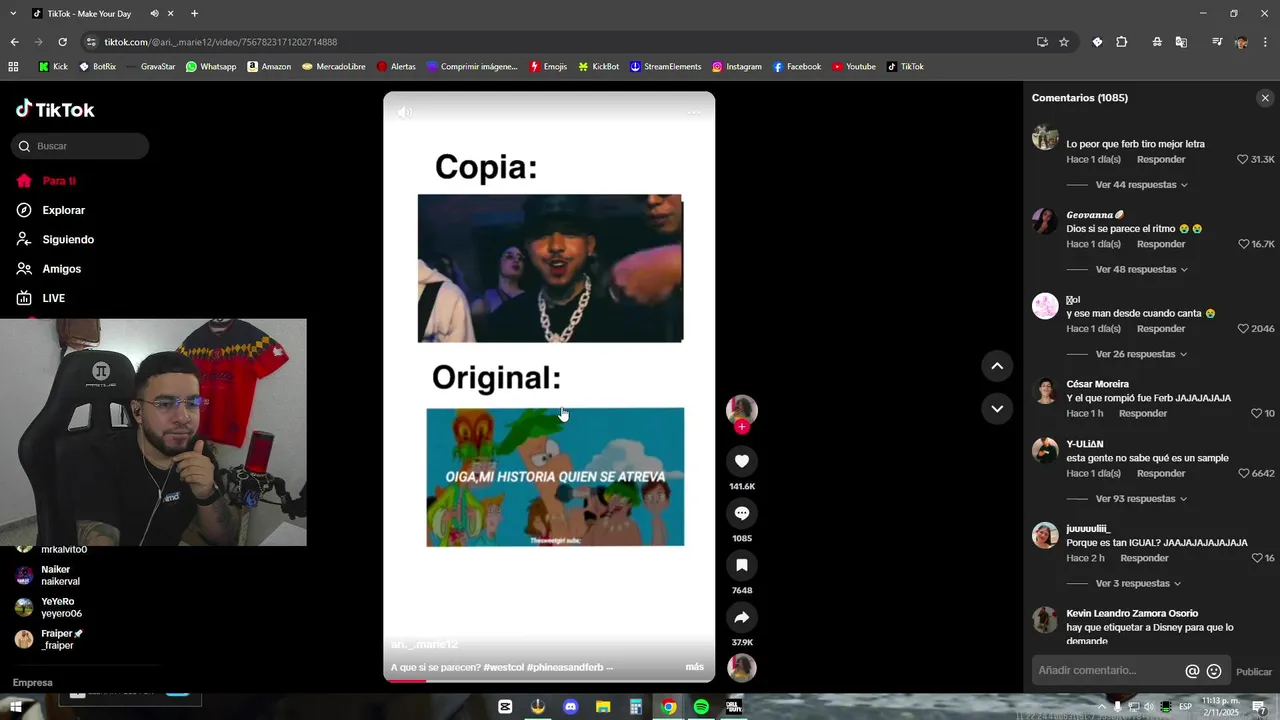The image size is (1280, 720).
Task: Click the Buscar search field
Action: point(80,146)
